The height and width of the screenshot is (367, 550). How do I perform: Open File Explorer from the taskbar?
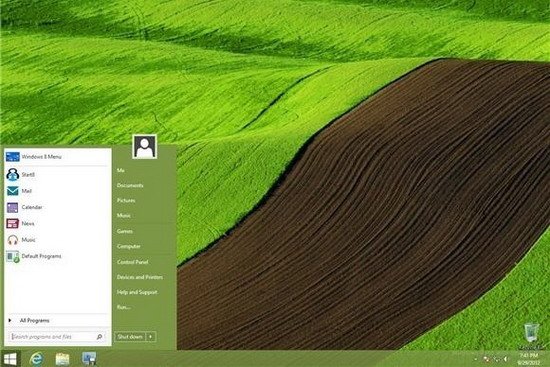coord(62,359)
